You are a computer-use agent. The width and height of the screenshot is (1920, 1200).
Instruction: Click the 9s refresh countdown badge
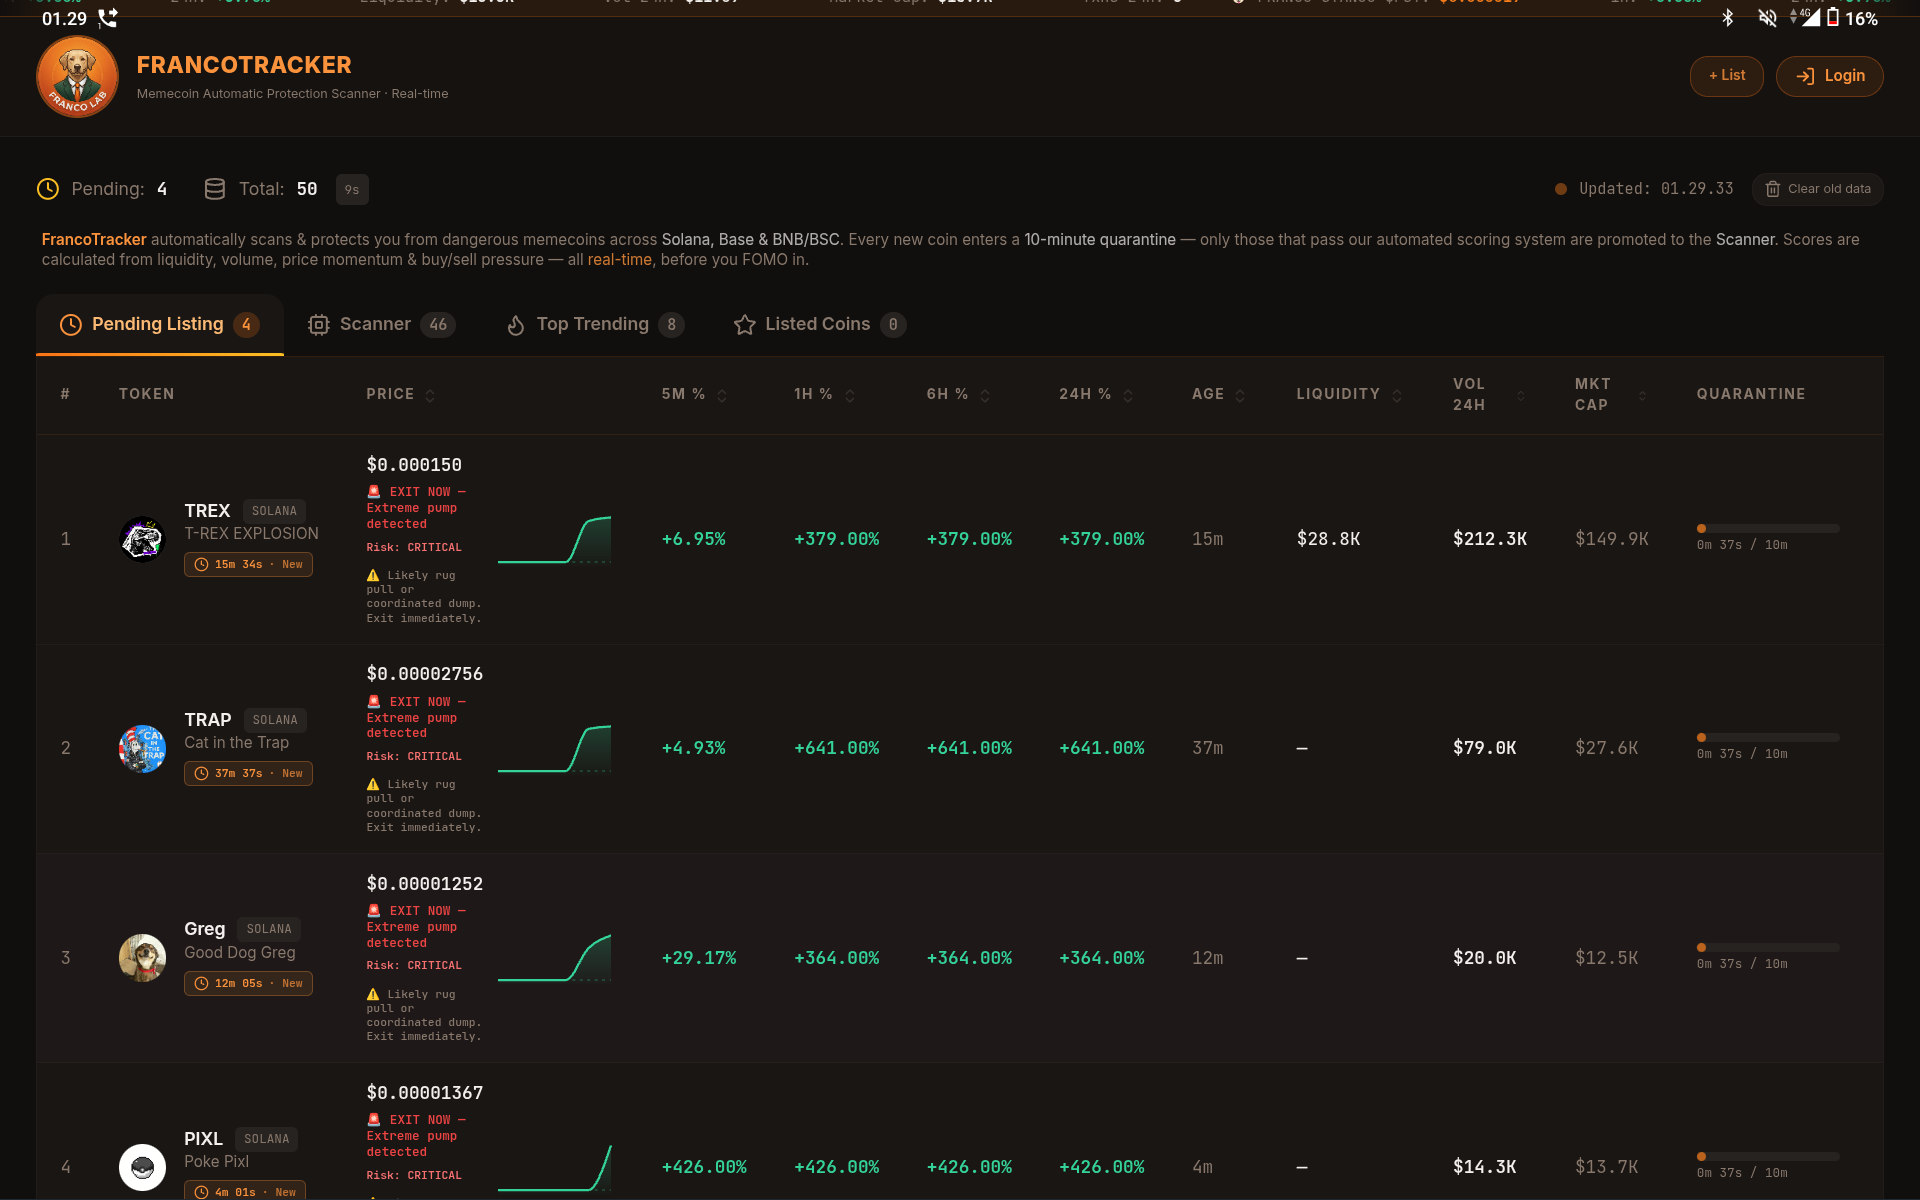(x=352, y=189)
